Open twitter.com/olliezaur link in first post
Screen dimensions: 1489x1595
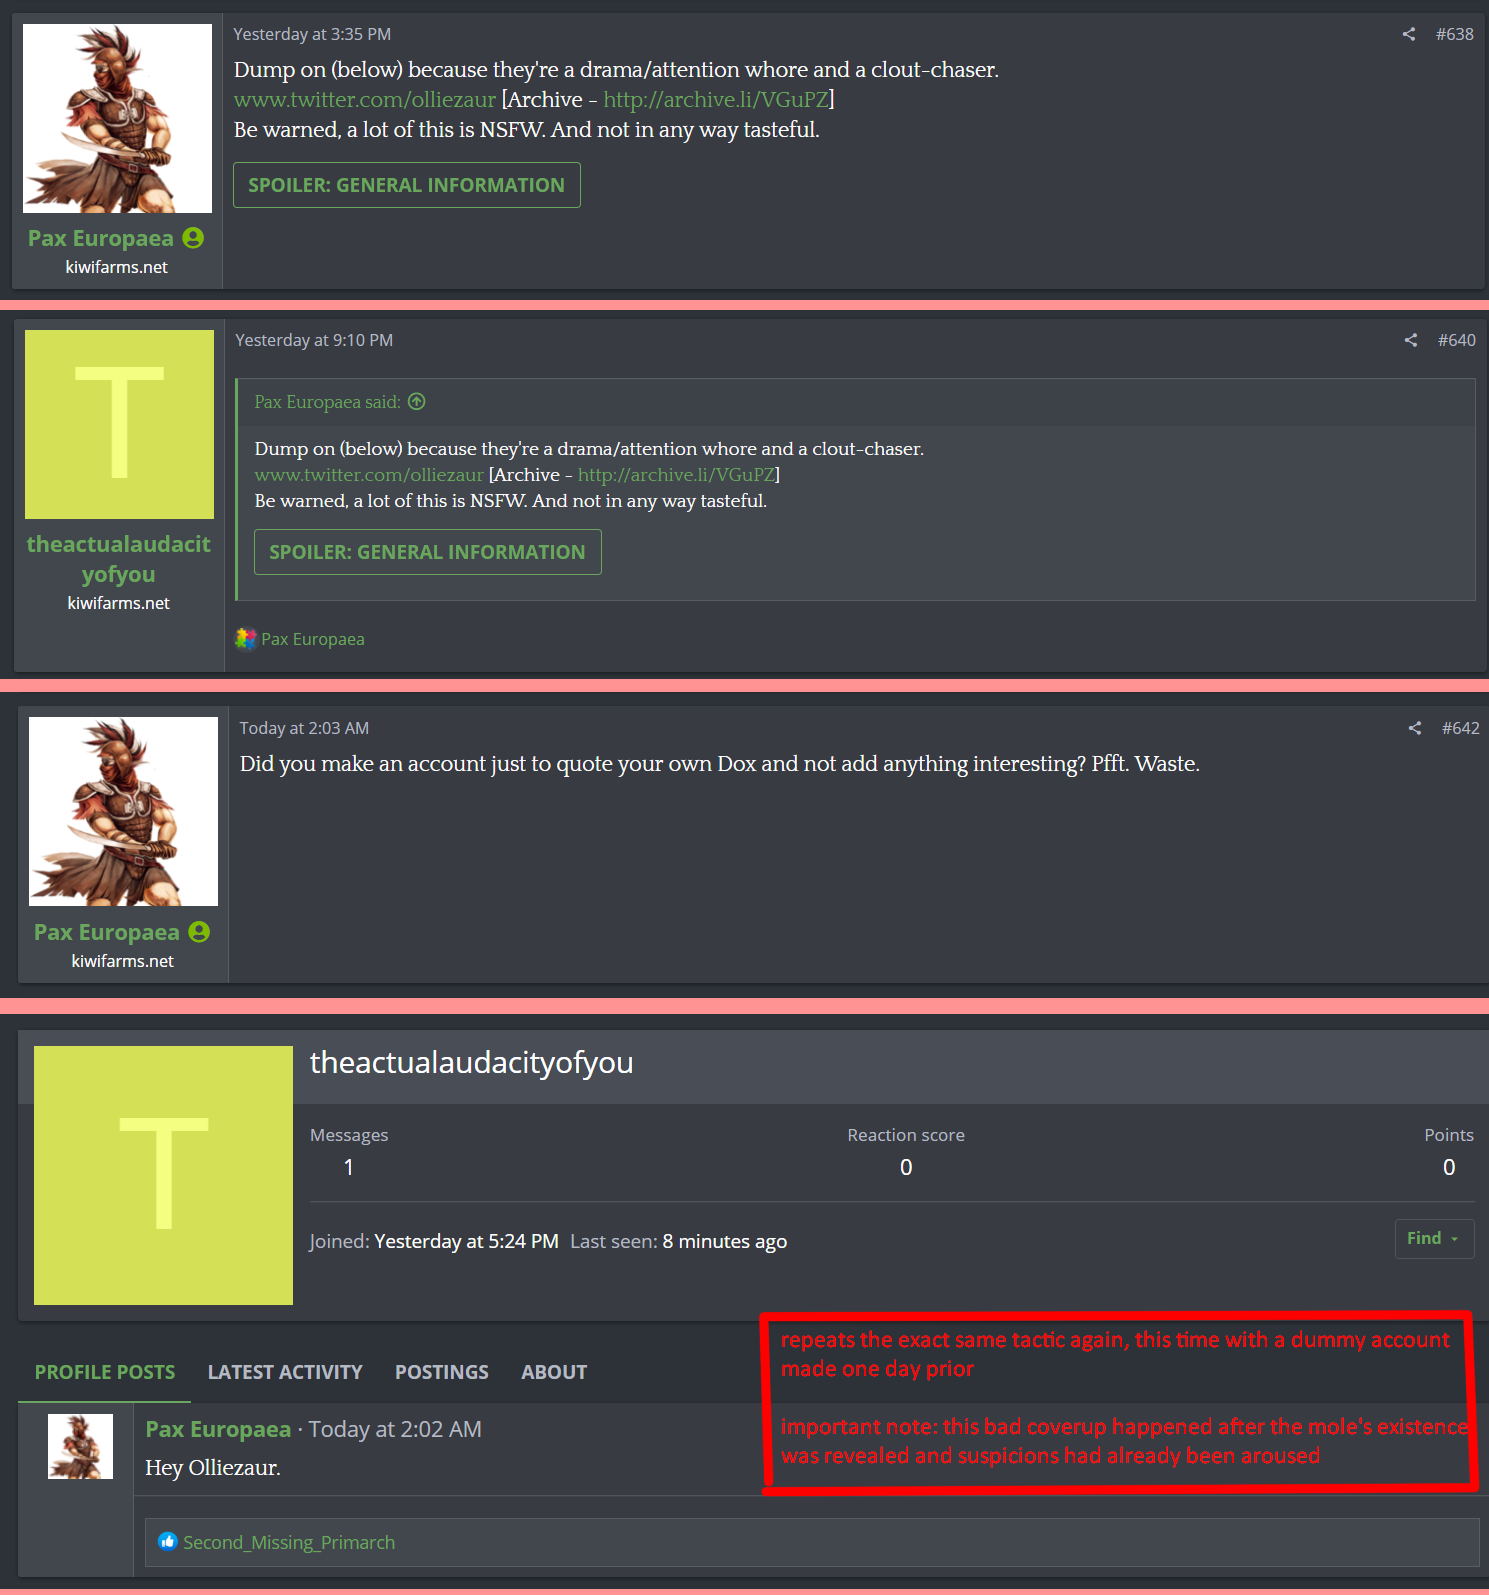365,99
